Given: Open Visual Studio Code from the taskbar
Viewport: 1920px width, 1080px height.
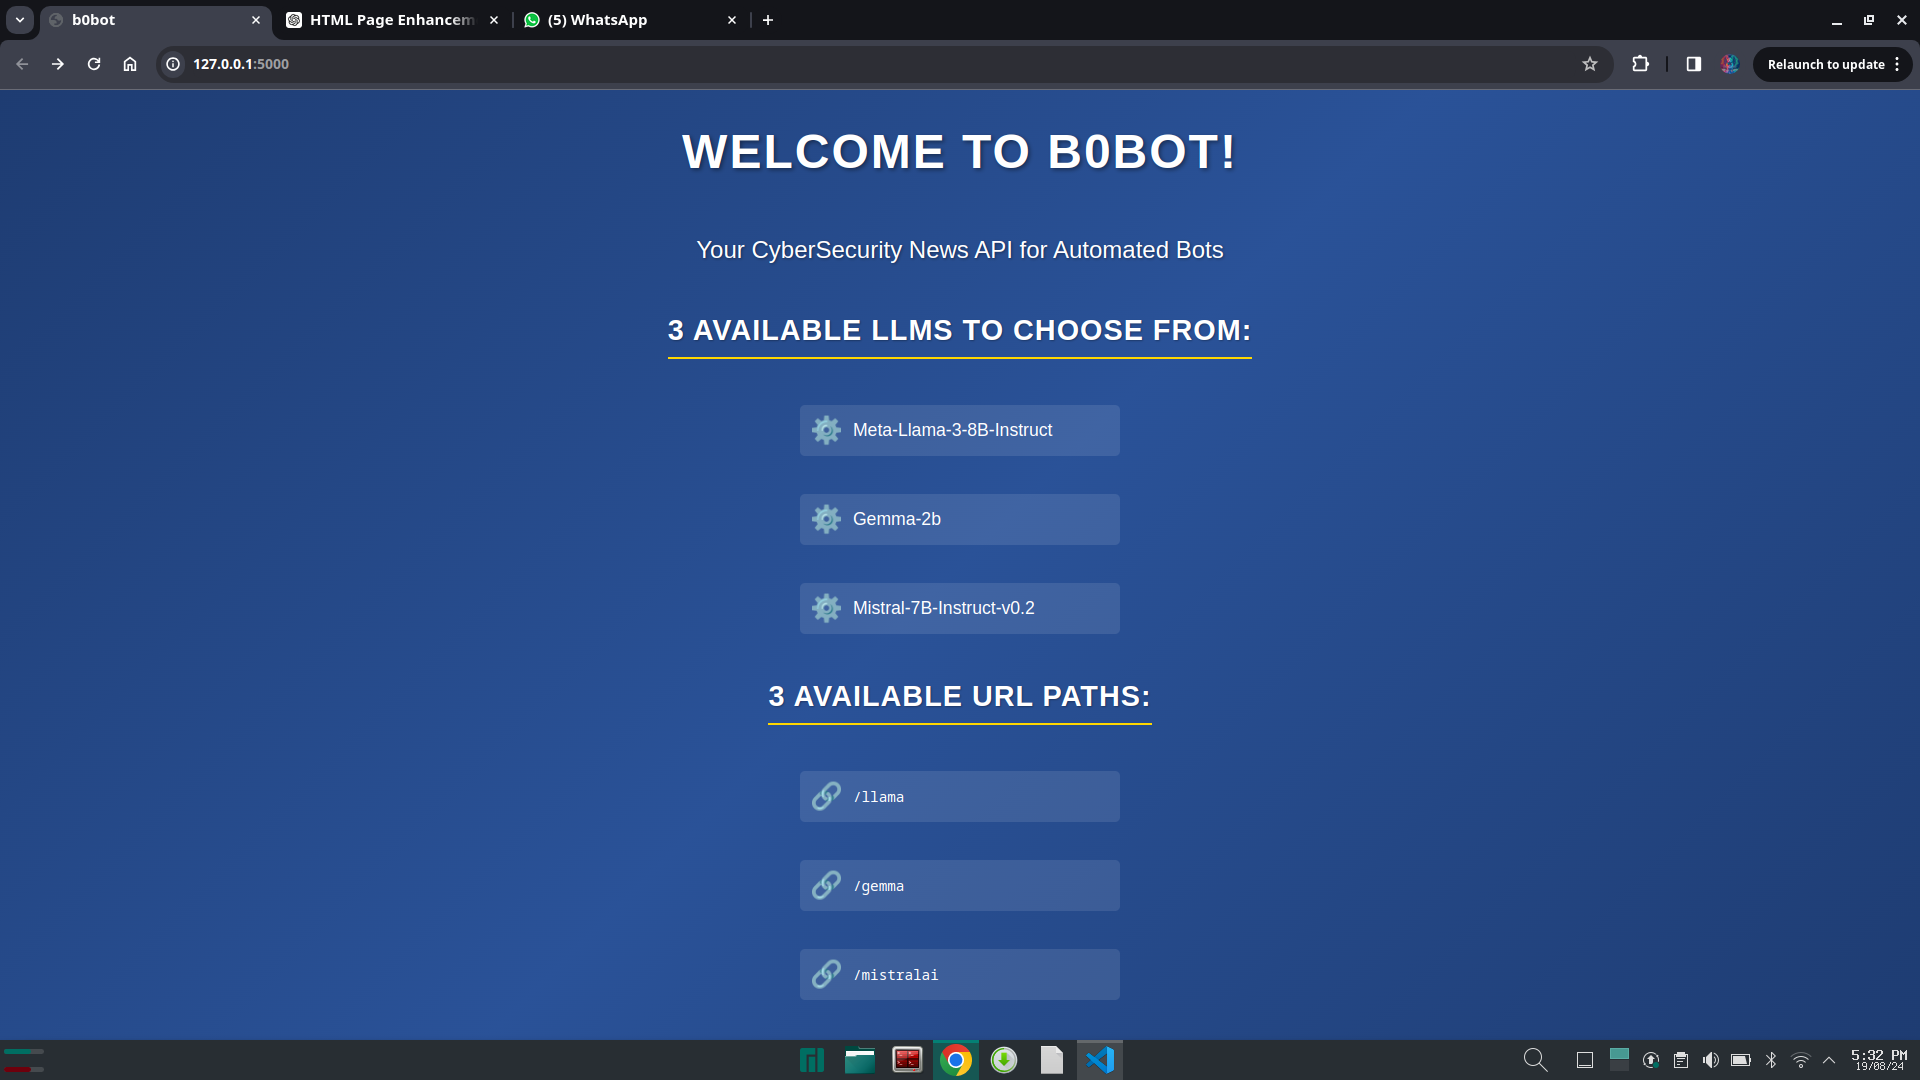Looking at the screenshot, I should tap(1100, 1060).
